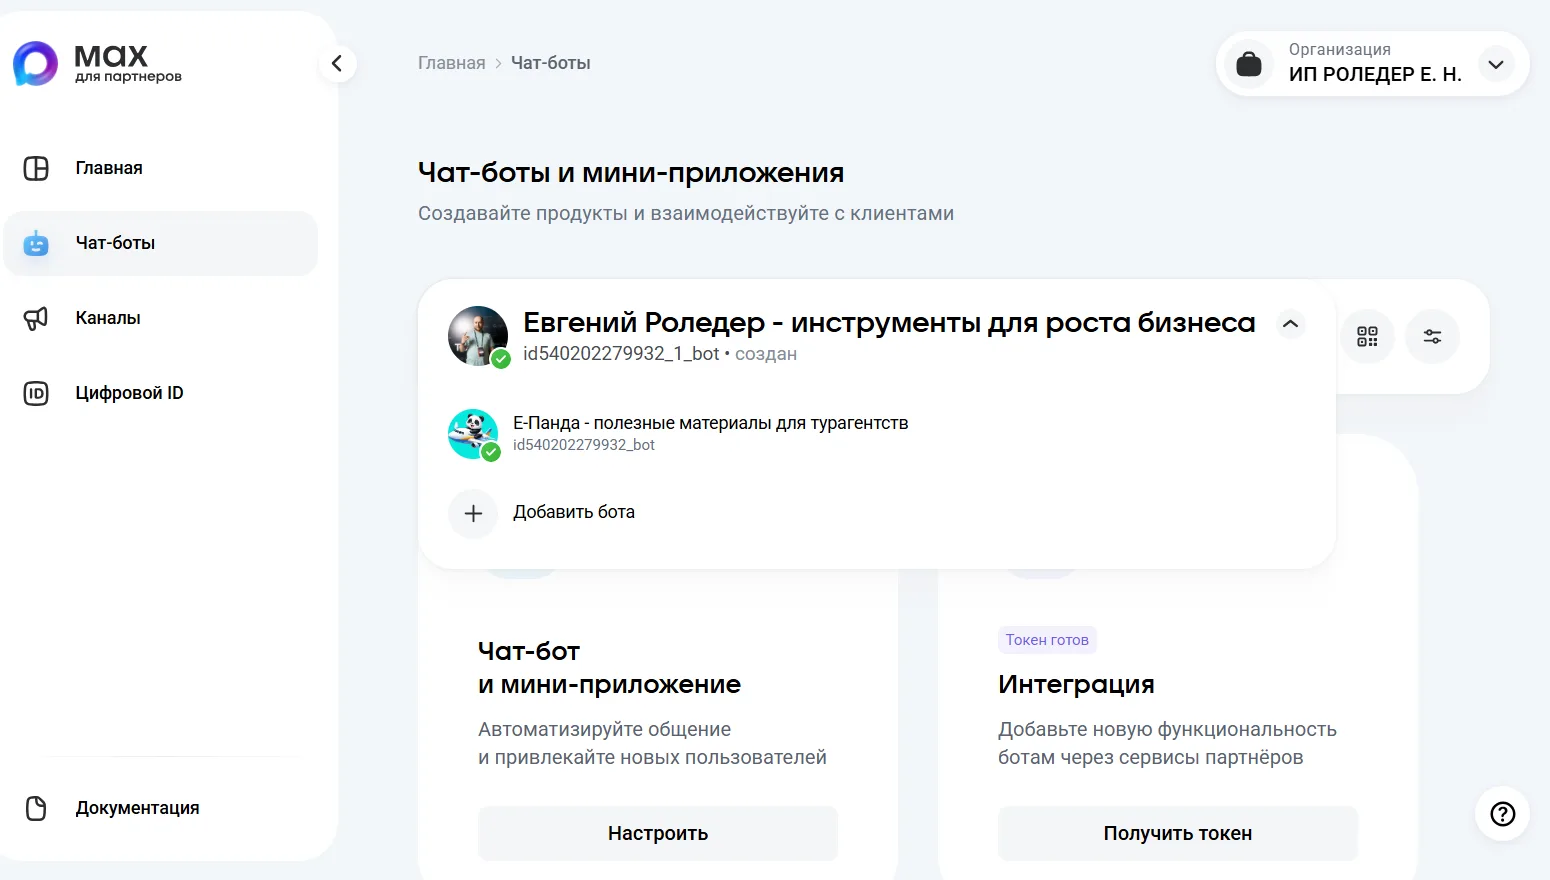Click the MAX для партнеров logo

pyautogui.click(x=97, y=63)
